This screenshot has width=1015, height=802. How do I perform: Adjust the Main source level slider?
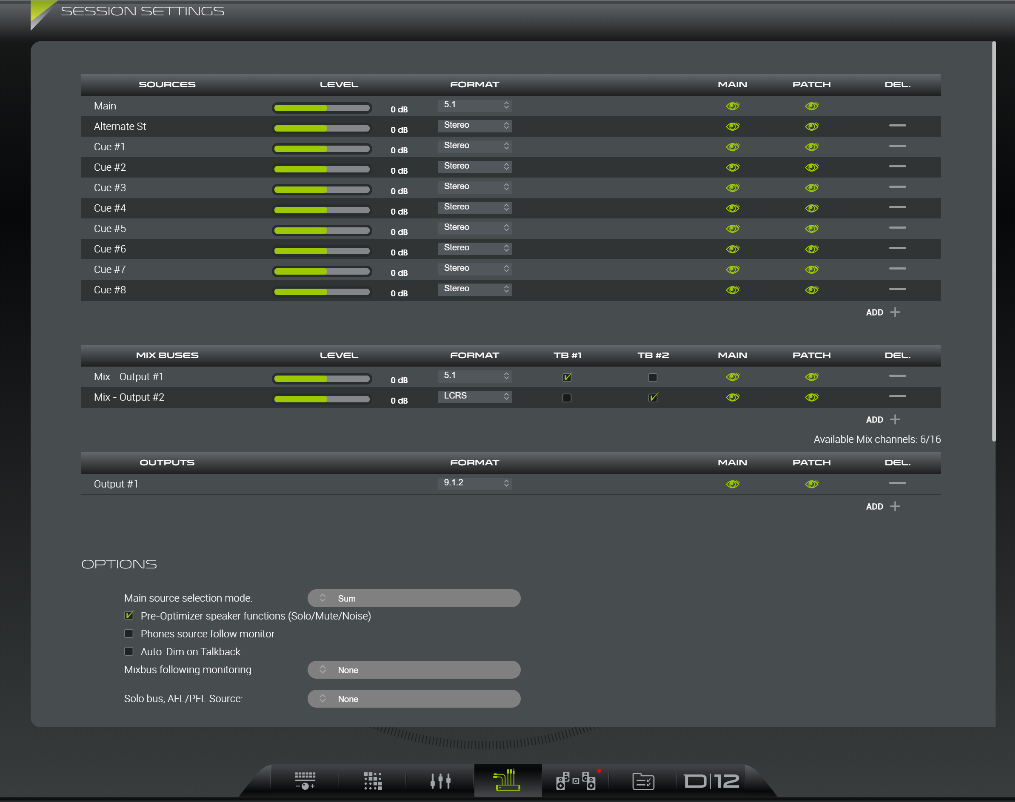pyautogui.click(x=322, y=108)
